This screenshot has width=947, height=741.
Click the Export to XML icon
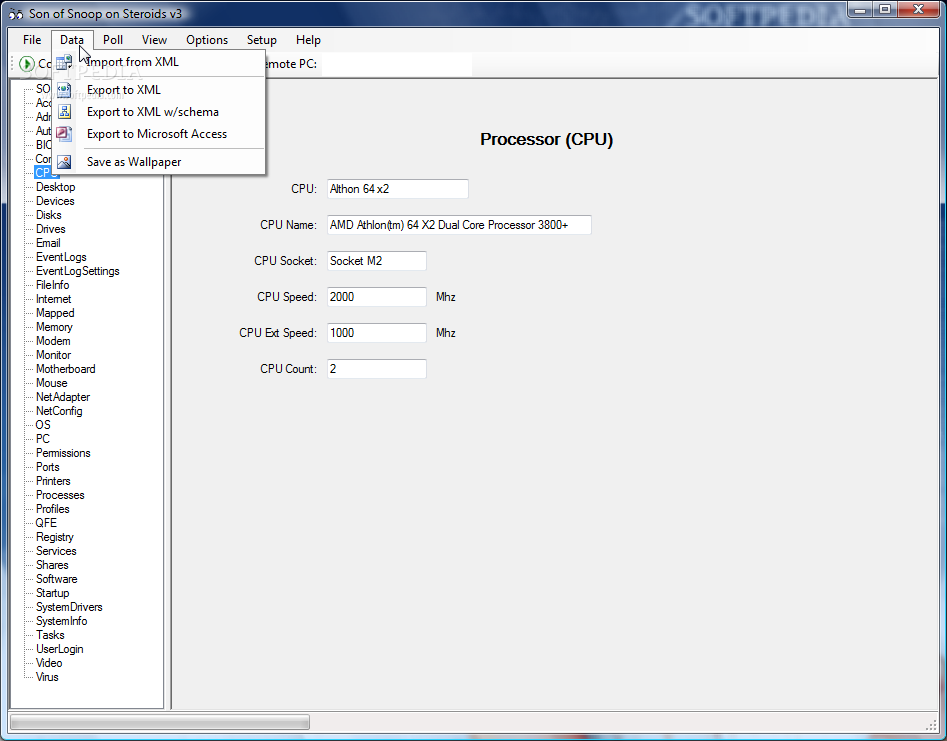pyautogui.click(x=64, y=90)
